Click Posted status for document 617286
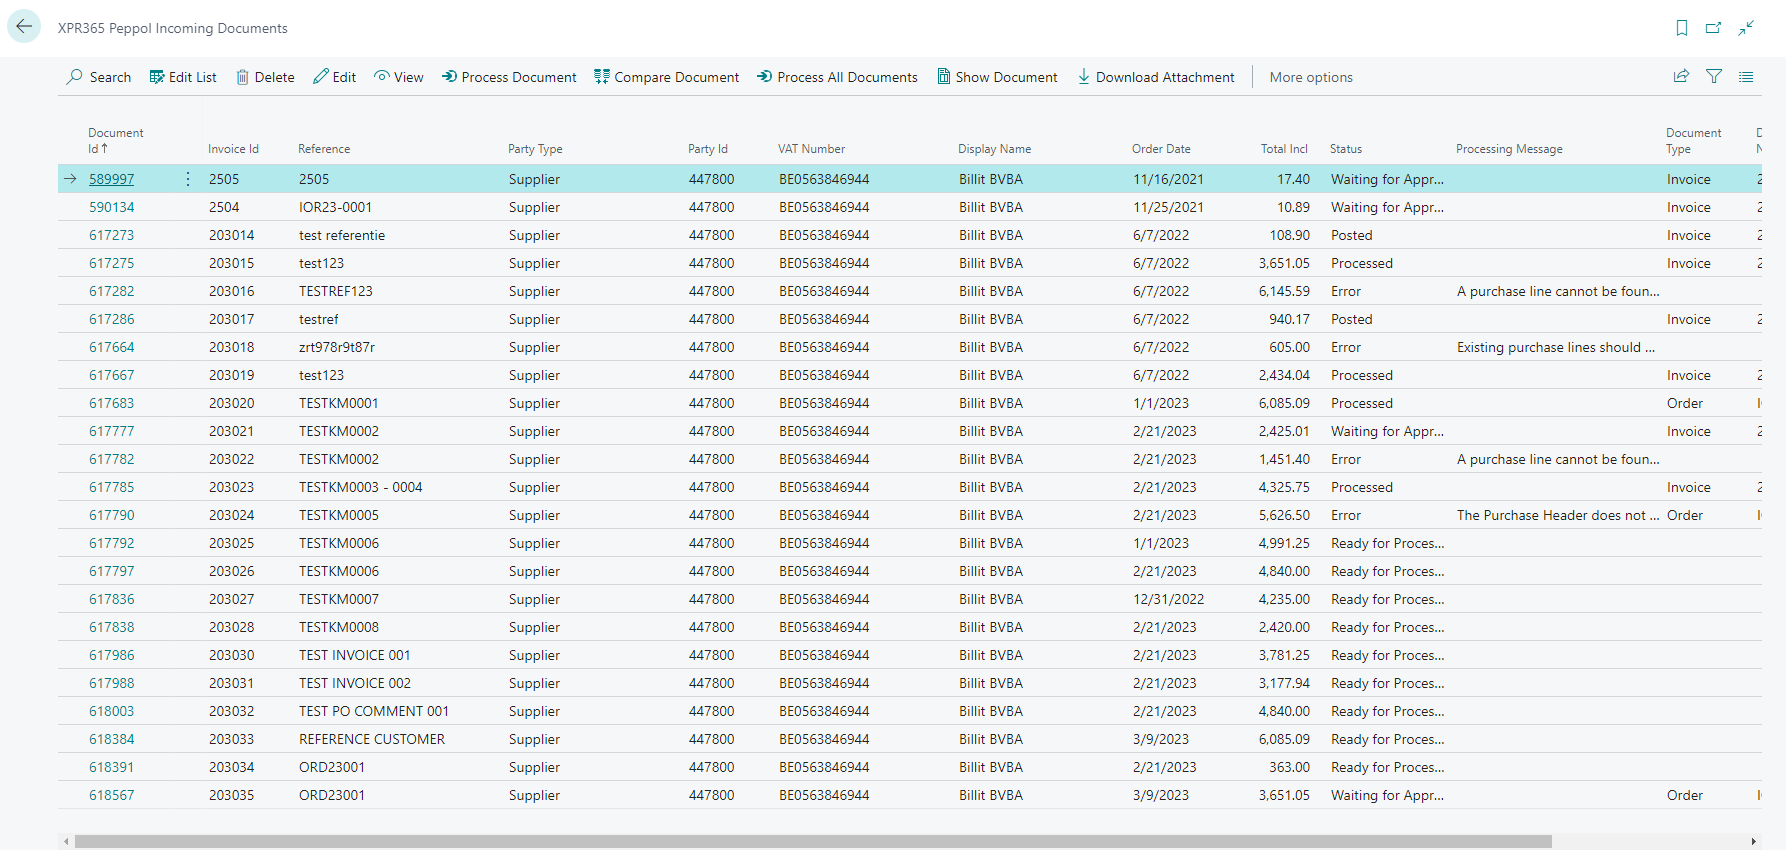Screen dimensions: 1786x861 [x=1352, y=319]
